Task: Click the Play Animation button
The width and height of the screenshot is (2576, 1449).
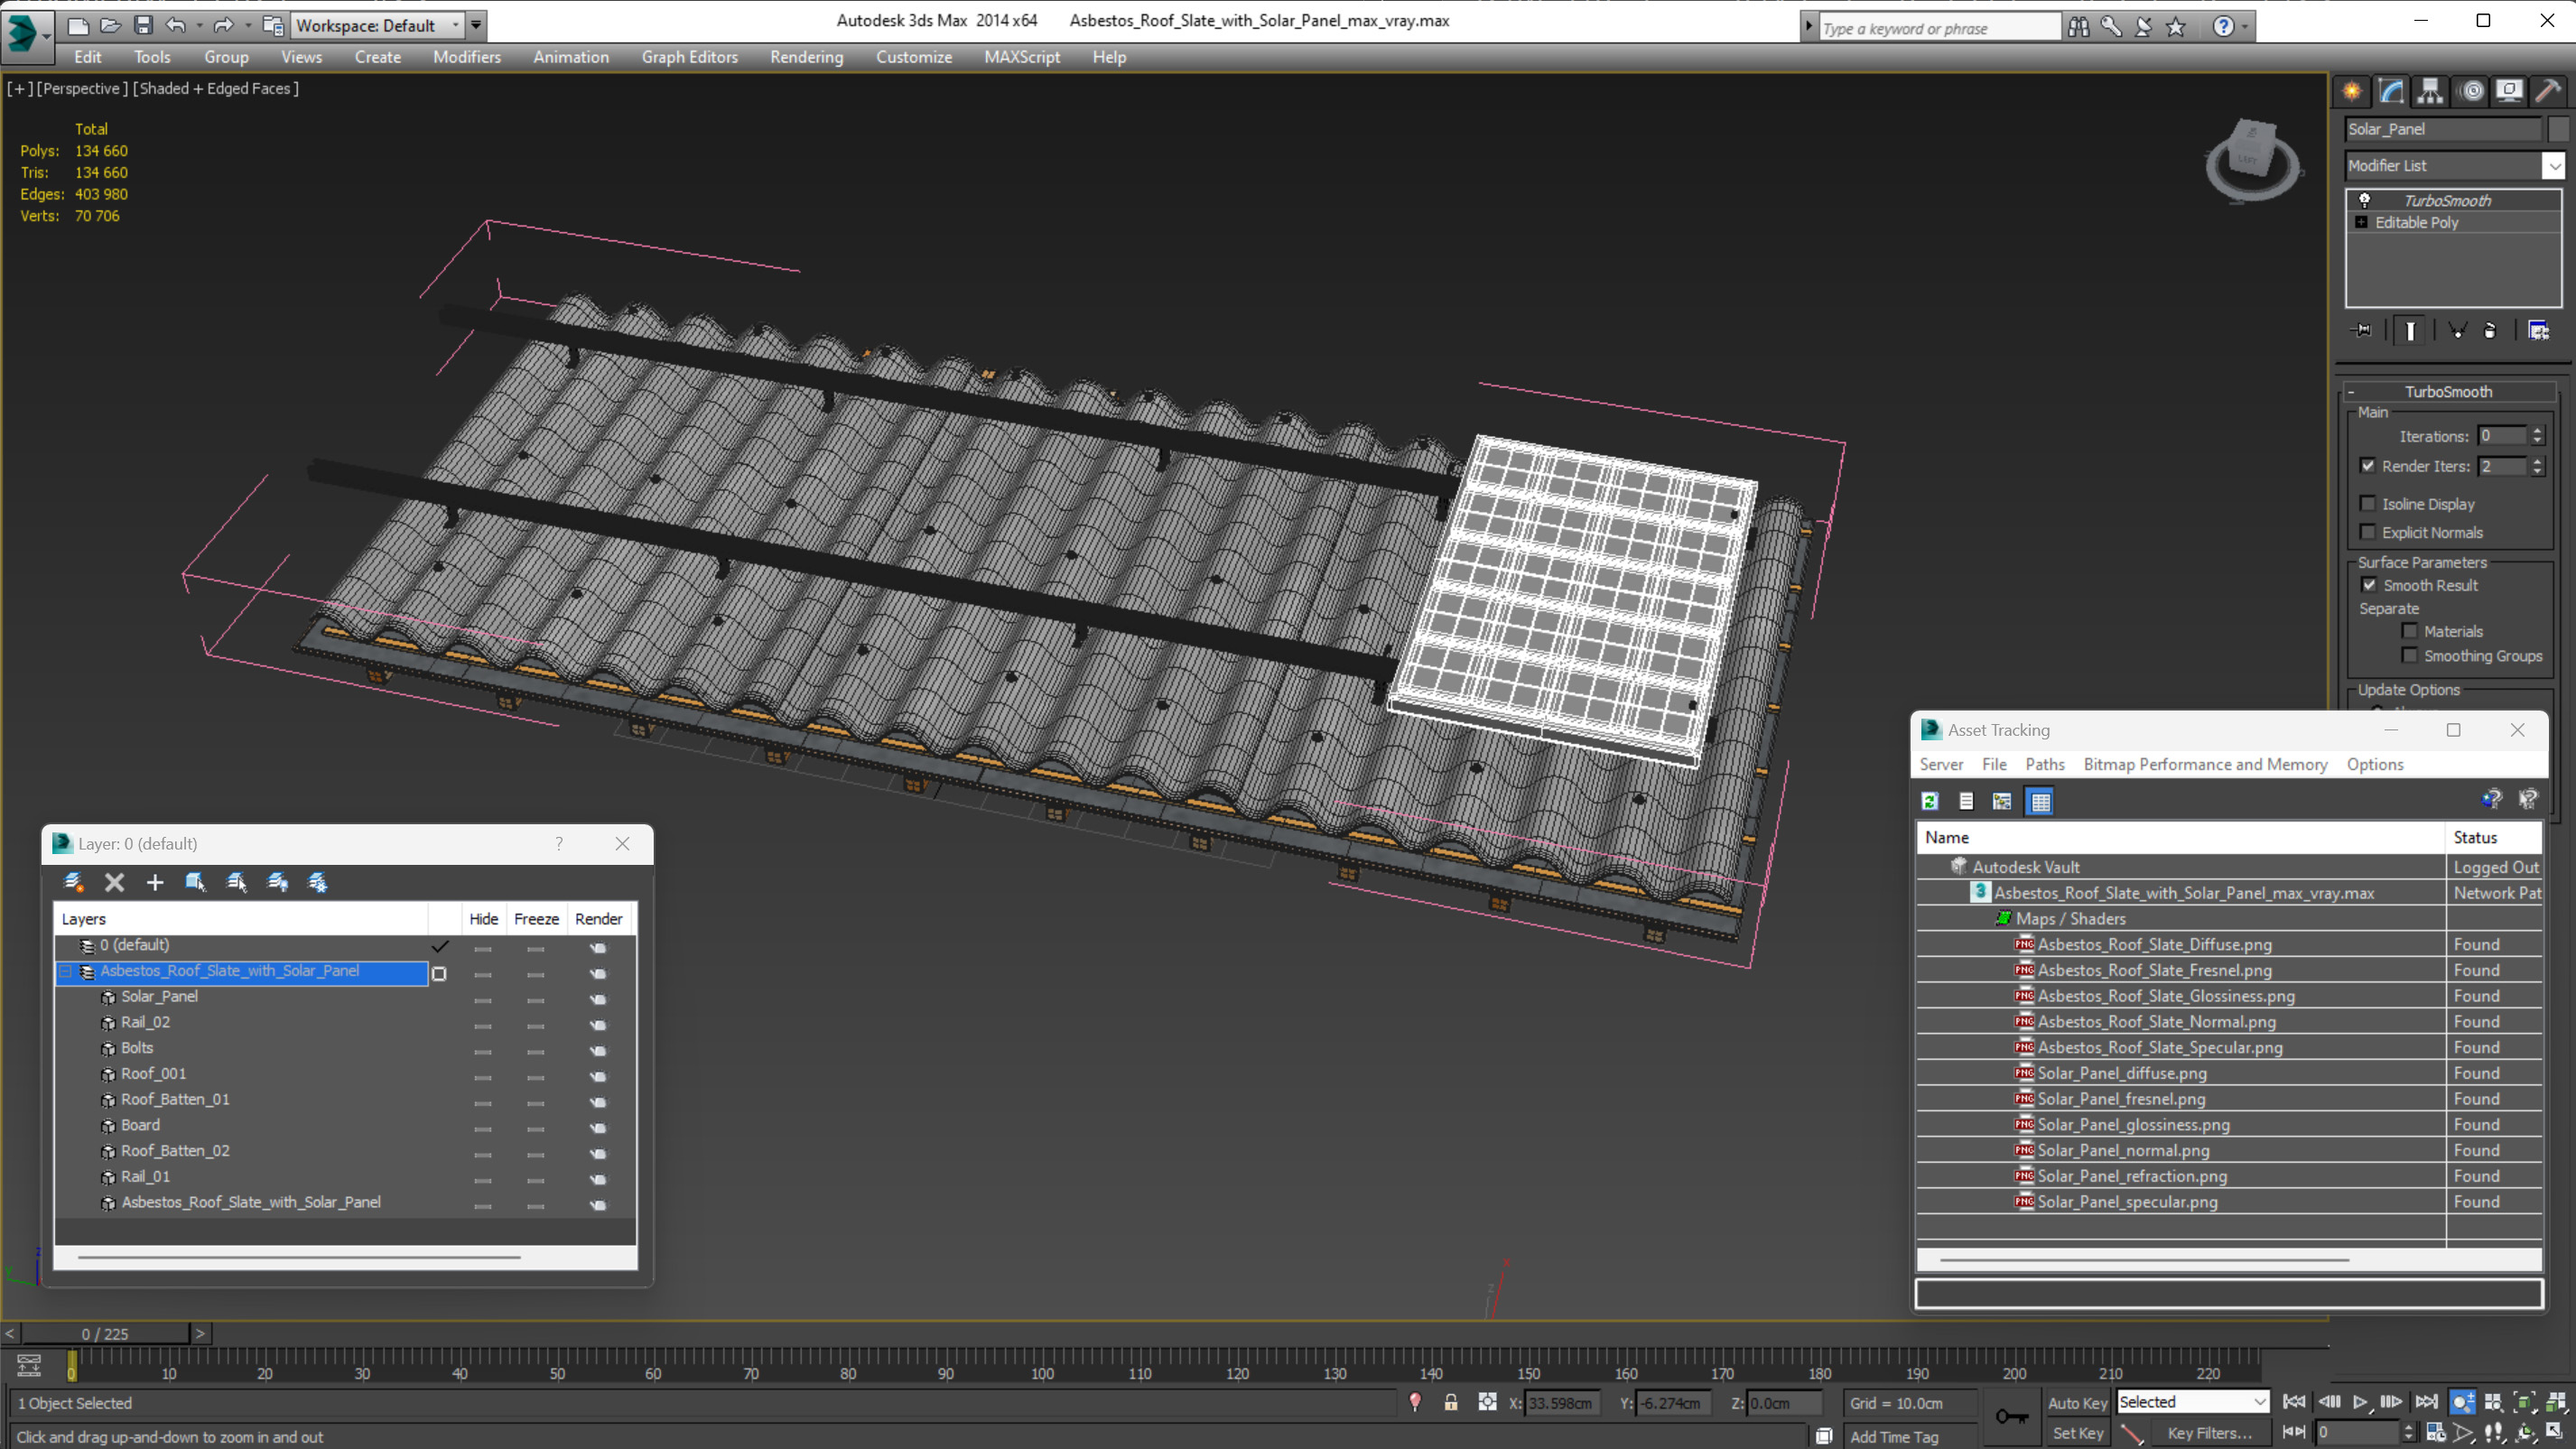Action: click(2360, 1402)
